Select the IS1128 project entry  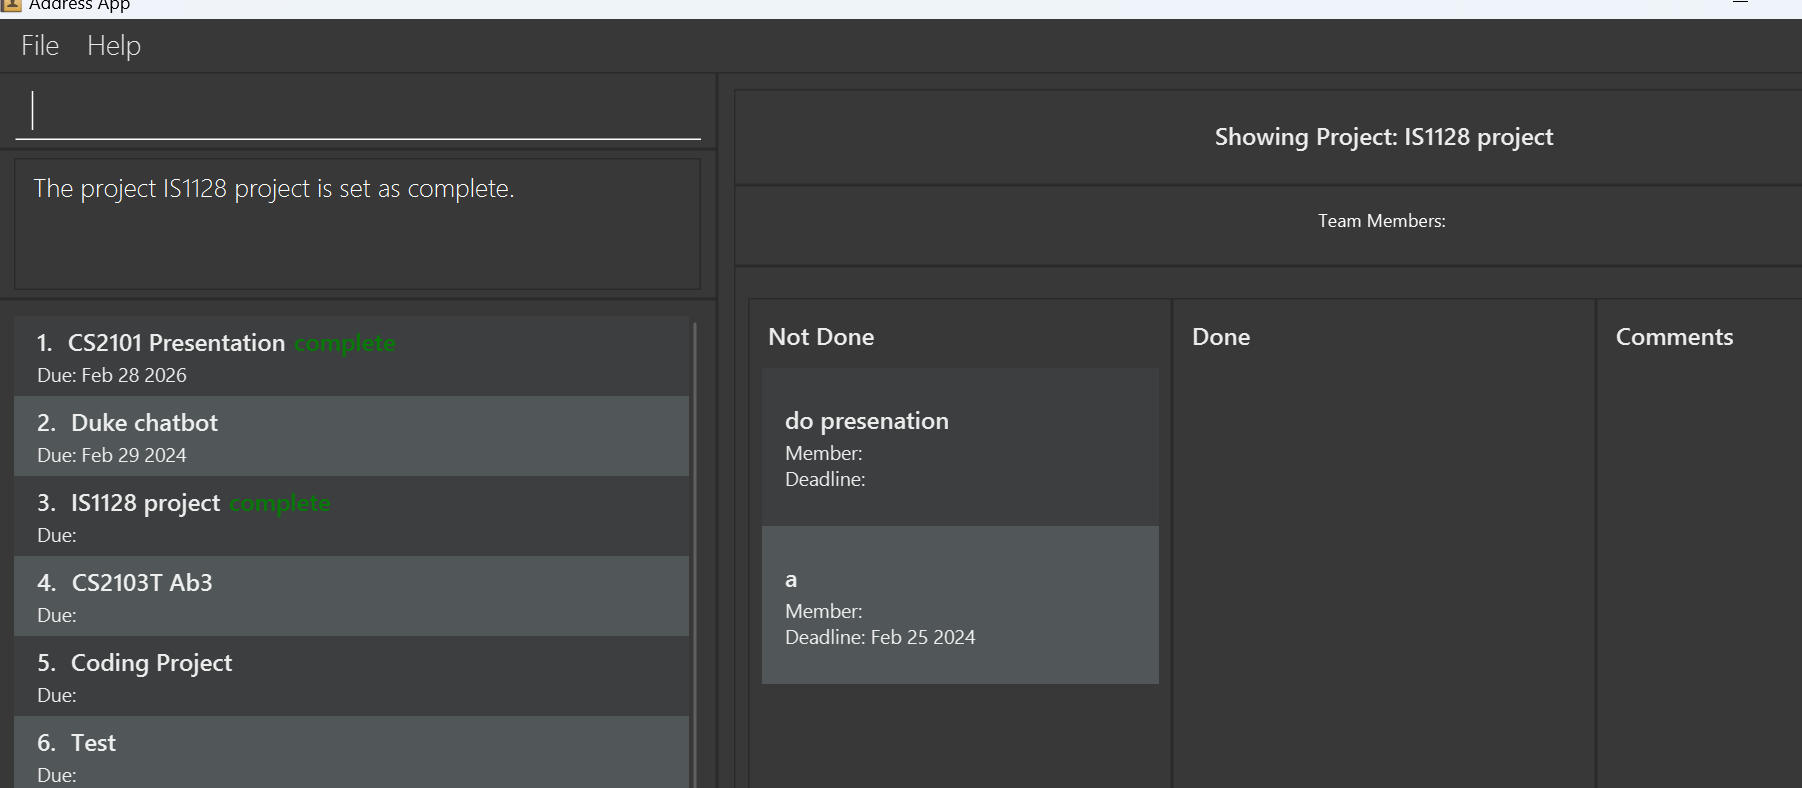(351, 516)
